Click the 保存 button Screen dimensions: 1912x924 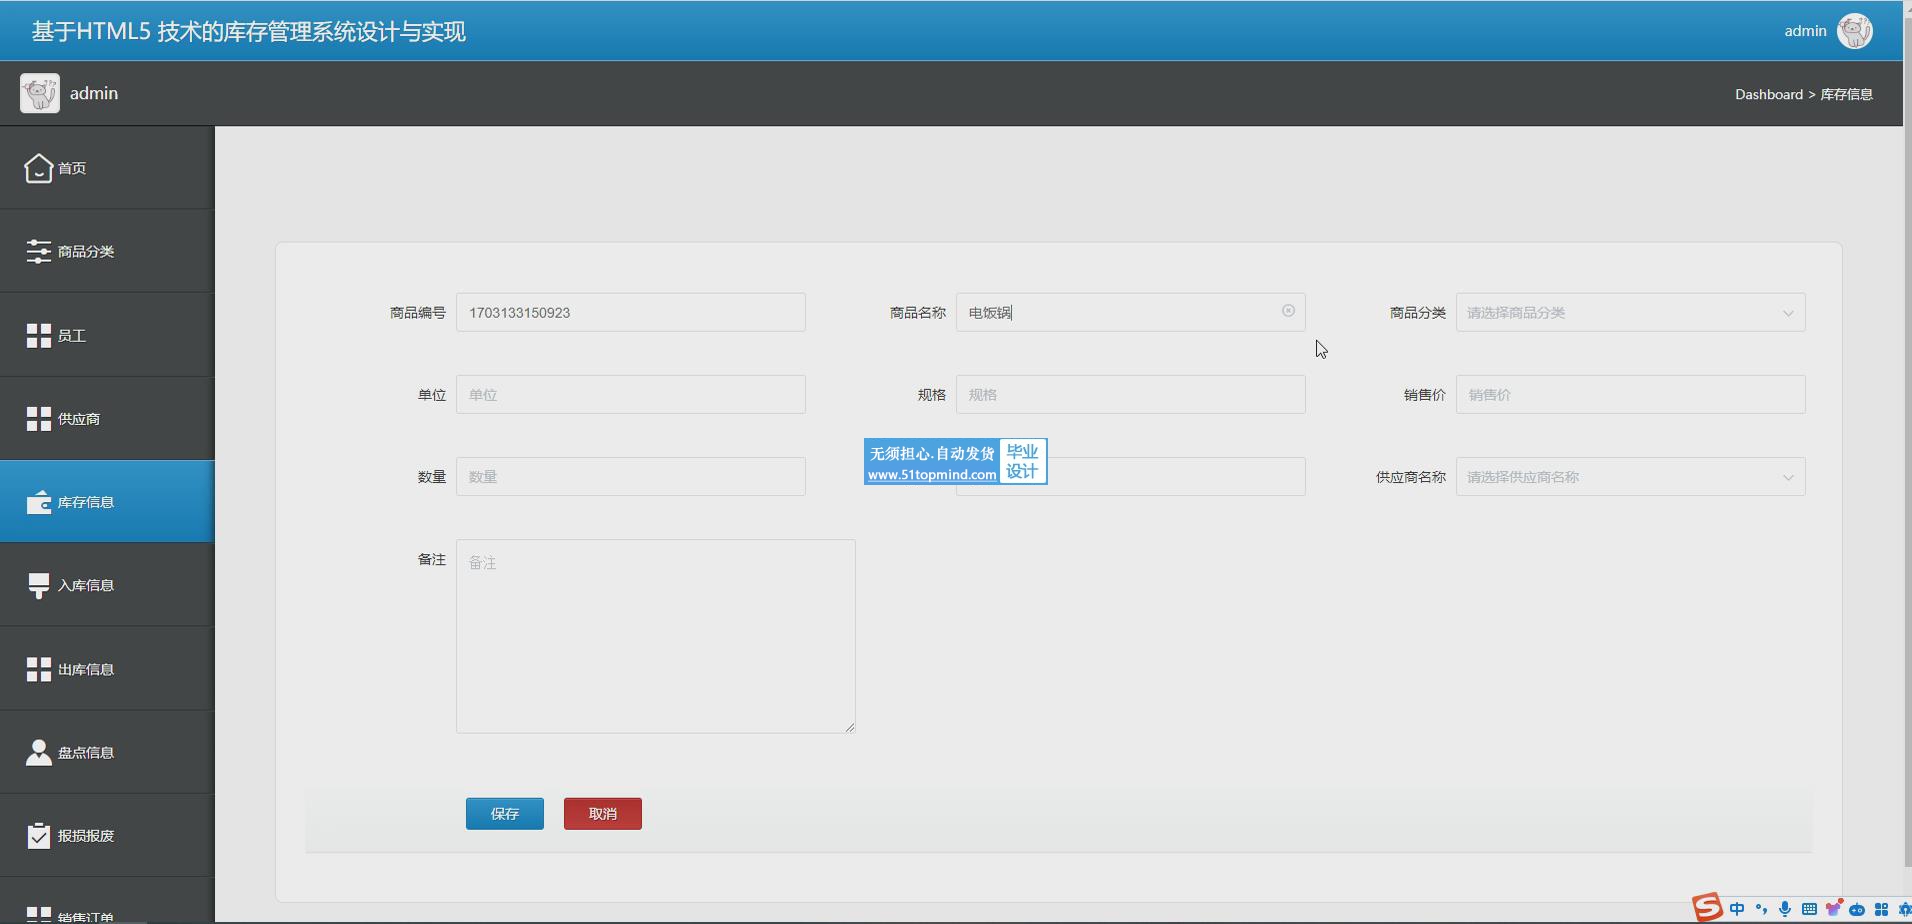(505, 813)
